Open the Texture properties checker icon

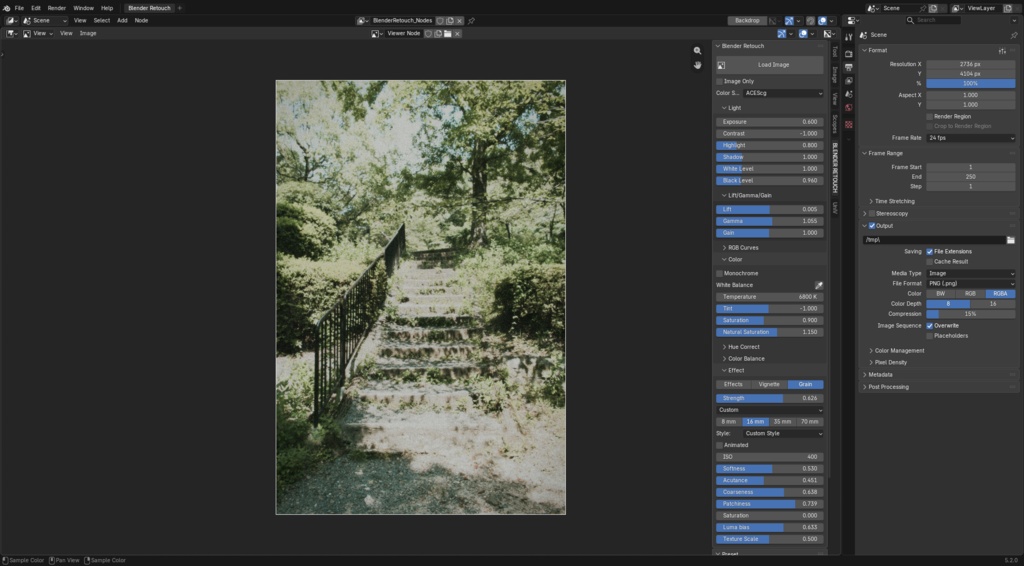coord(848,124)
